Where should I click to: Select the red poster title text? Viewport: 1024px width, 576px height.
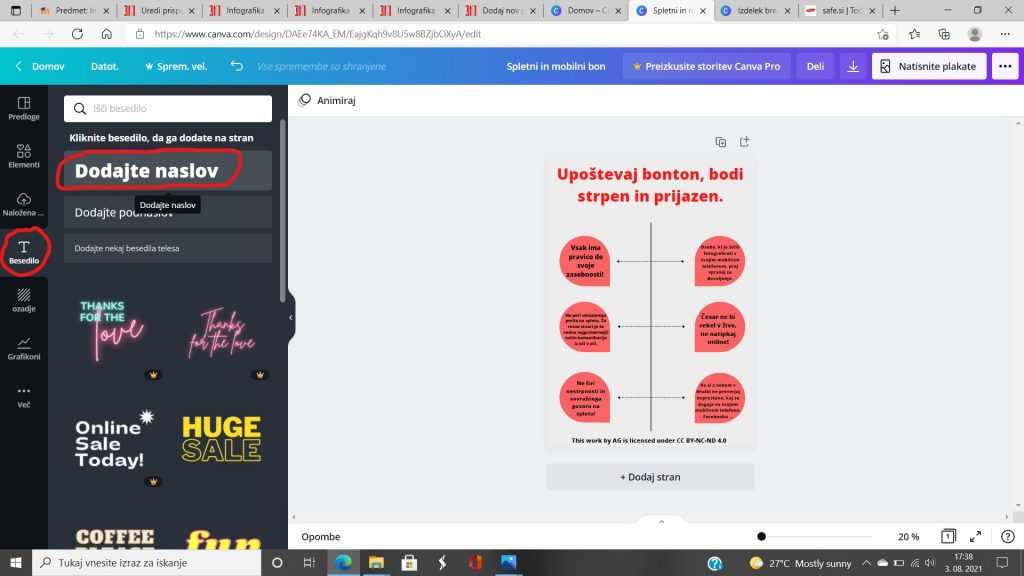pos(650,185)
